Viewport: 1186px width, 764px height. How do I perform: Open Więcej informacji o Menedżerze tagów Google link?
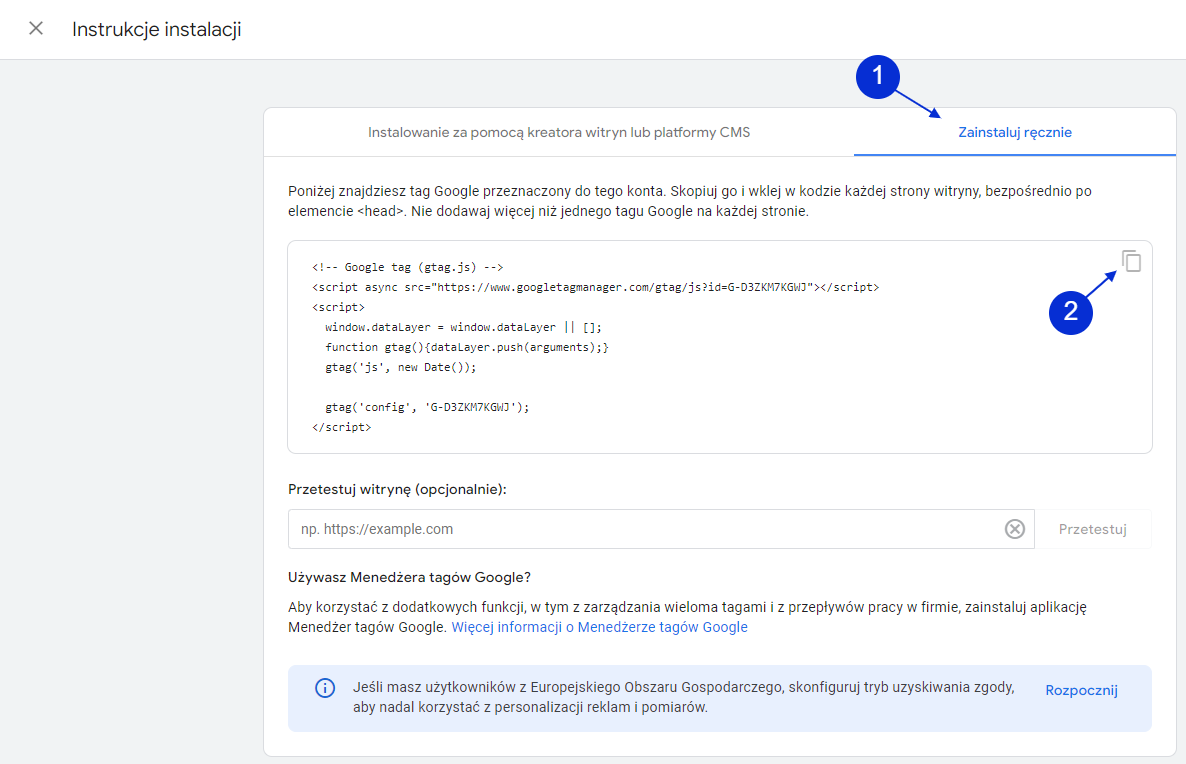point(599,627)
